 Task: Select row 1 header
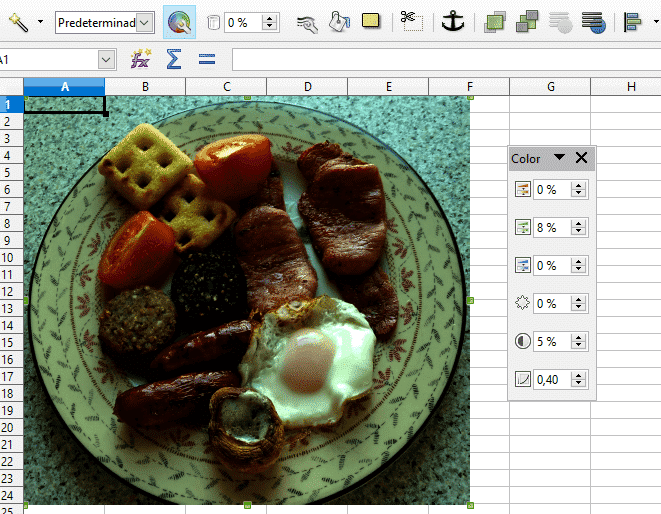(11, 104)
